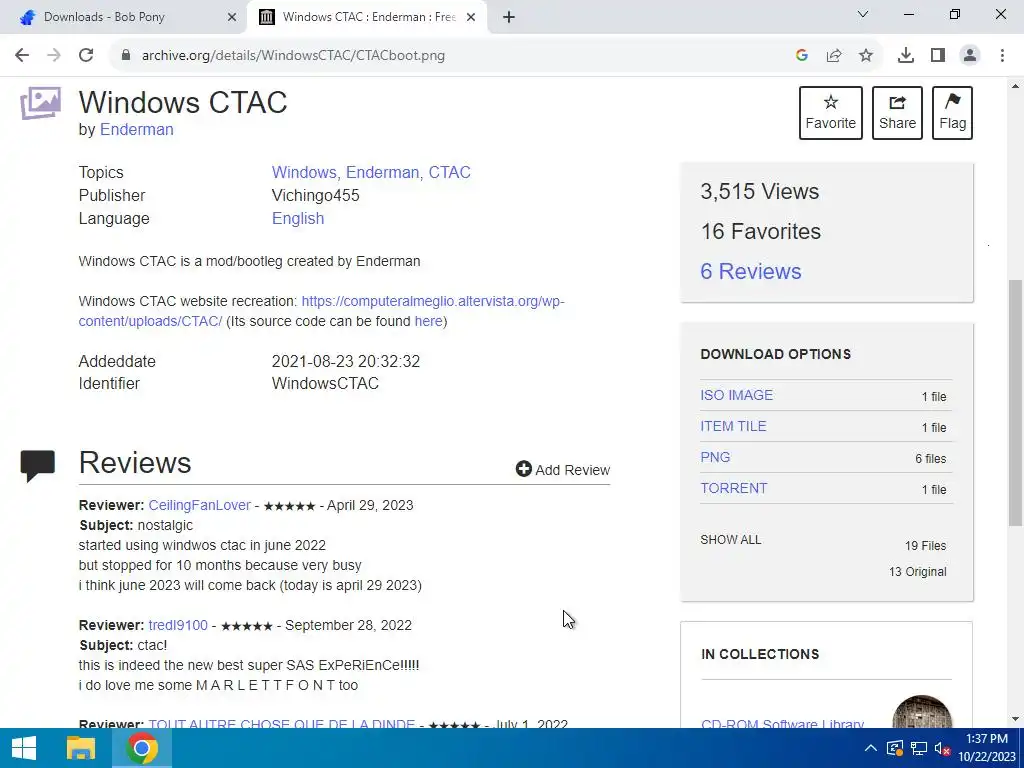Open the Windows Start button

click(24, 748)
